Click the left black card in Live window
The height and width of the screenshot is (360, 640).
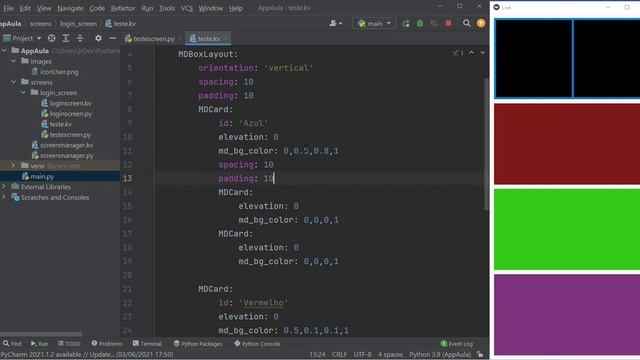533,58
